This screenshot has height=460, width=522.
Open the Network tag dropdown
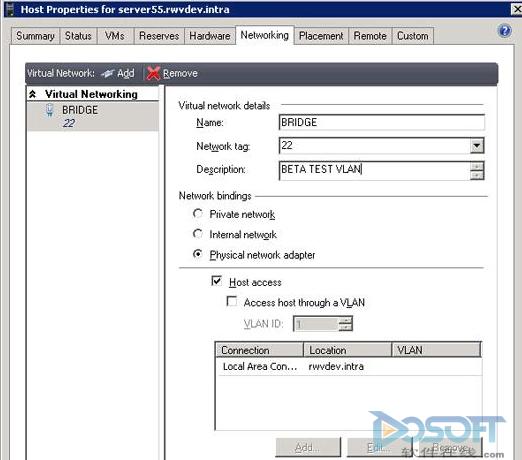(477, 146)
